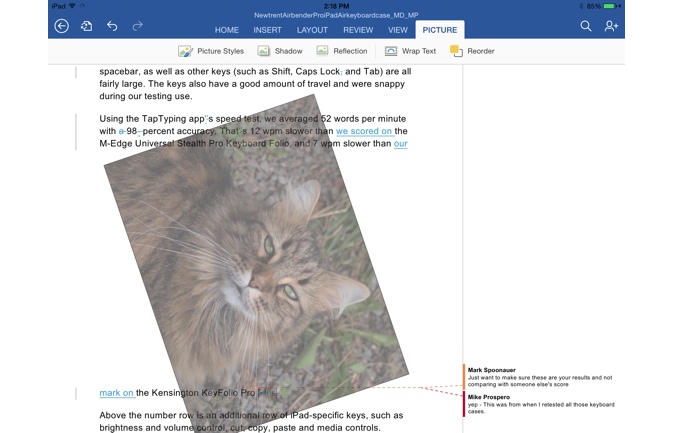Select the rotated cat picture

coord(256,262)
